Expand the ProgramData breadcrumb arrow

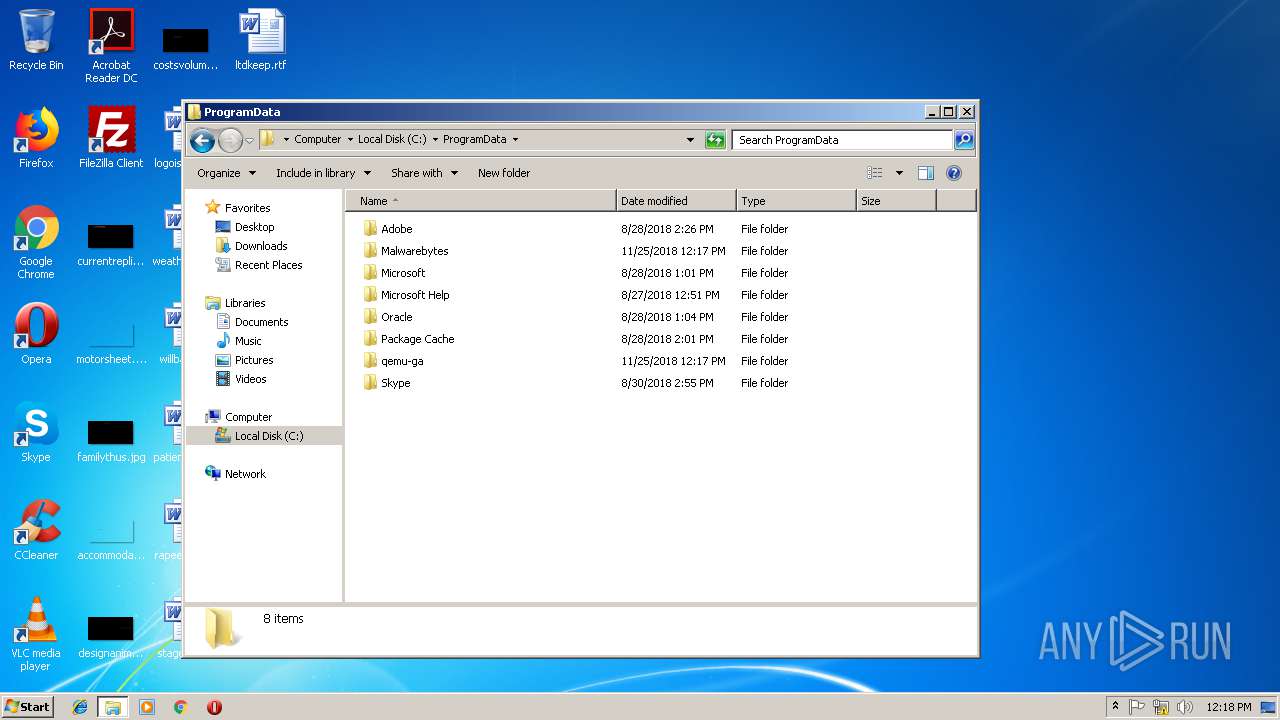[515, 140]
